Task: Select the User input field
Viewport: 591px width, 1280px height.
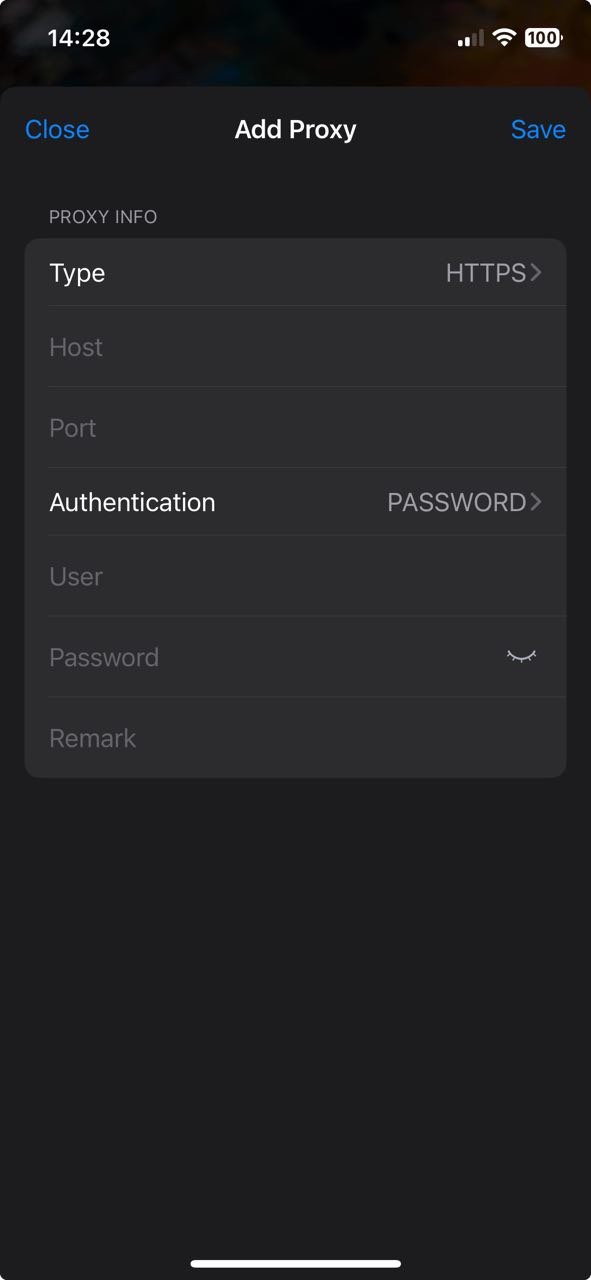Action: tap(295, 576)
